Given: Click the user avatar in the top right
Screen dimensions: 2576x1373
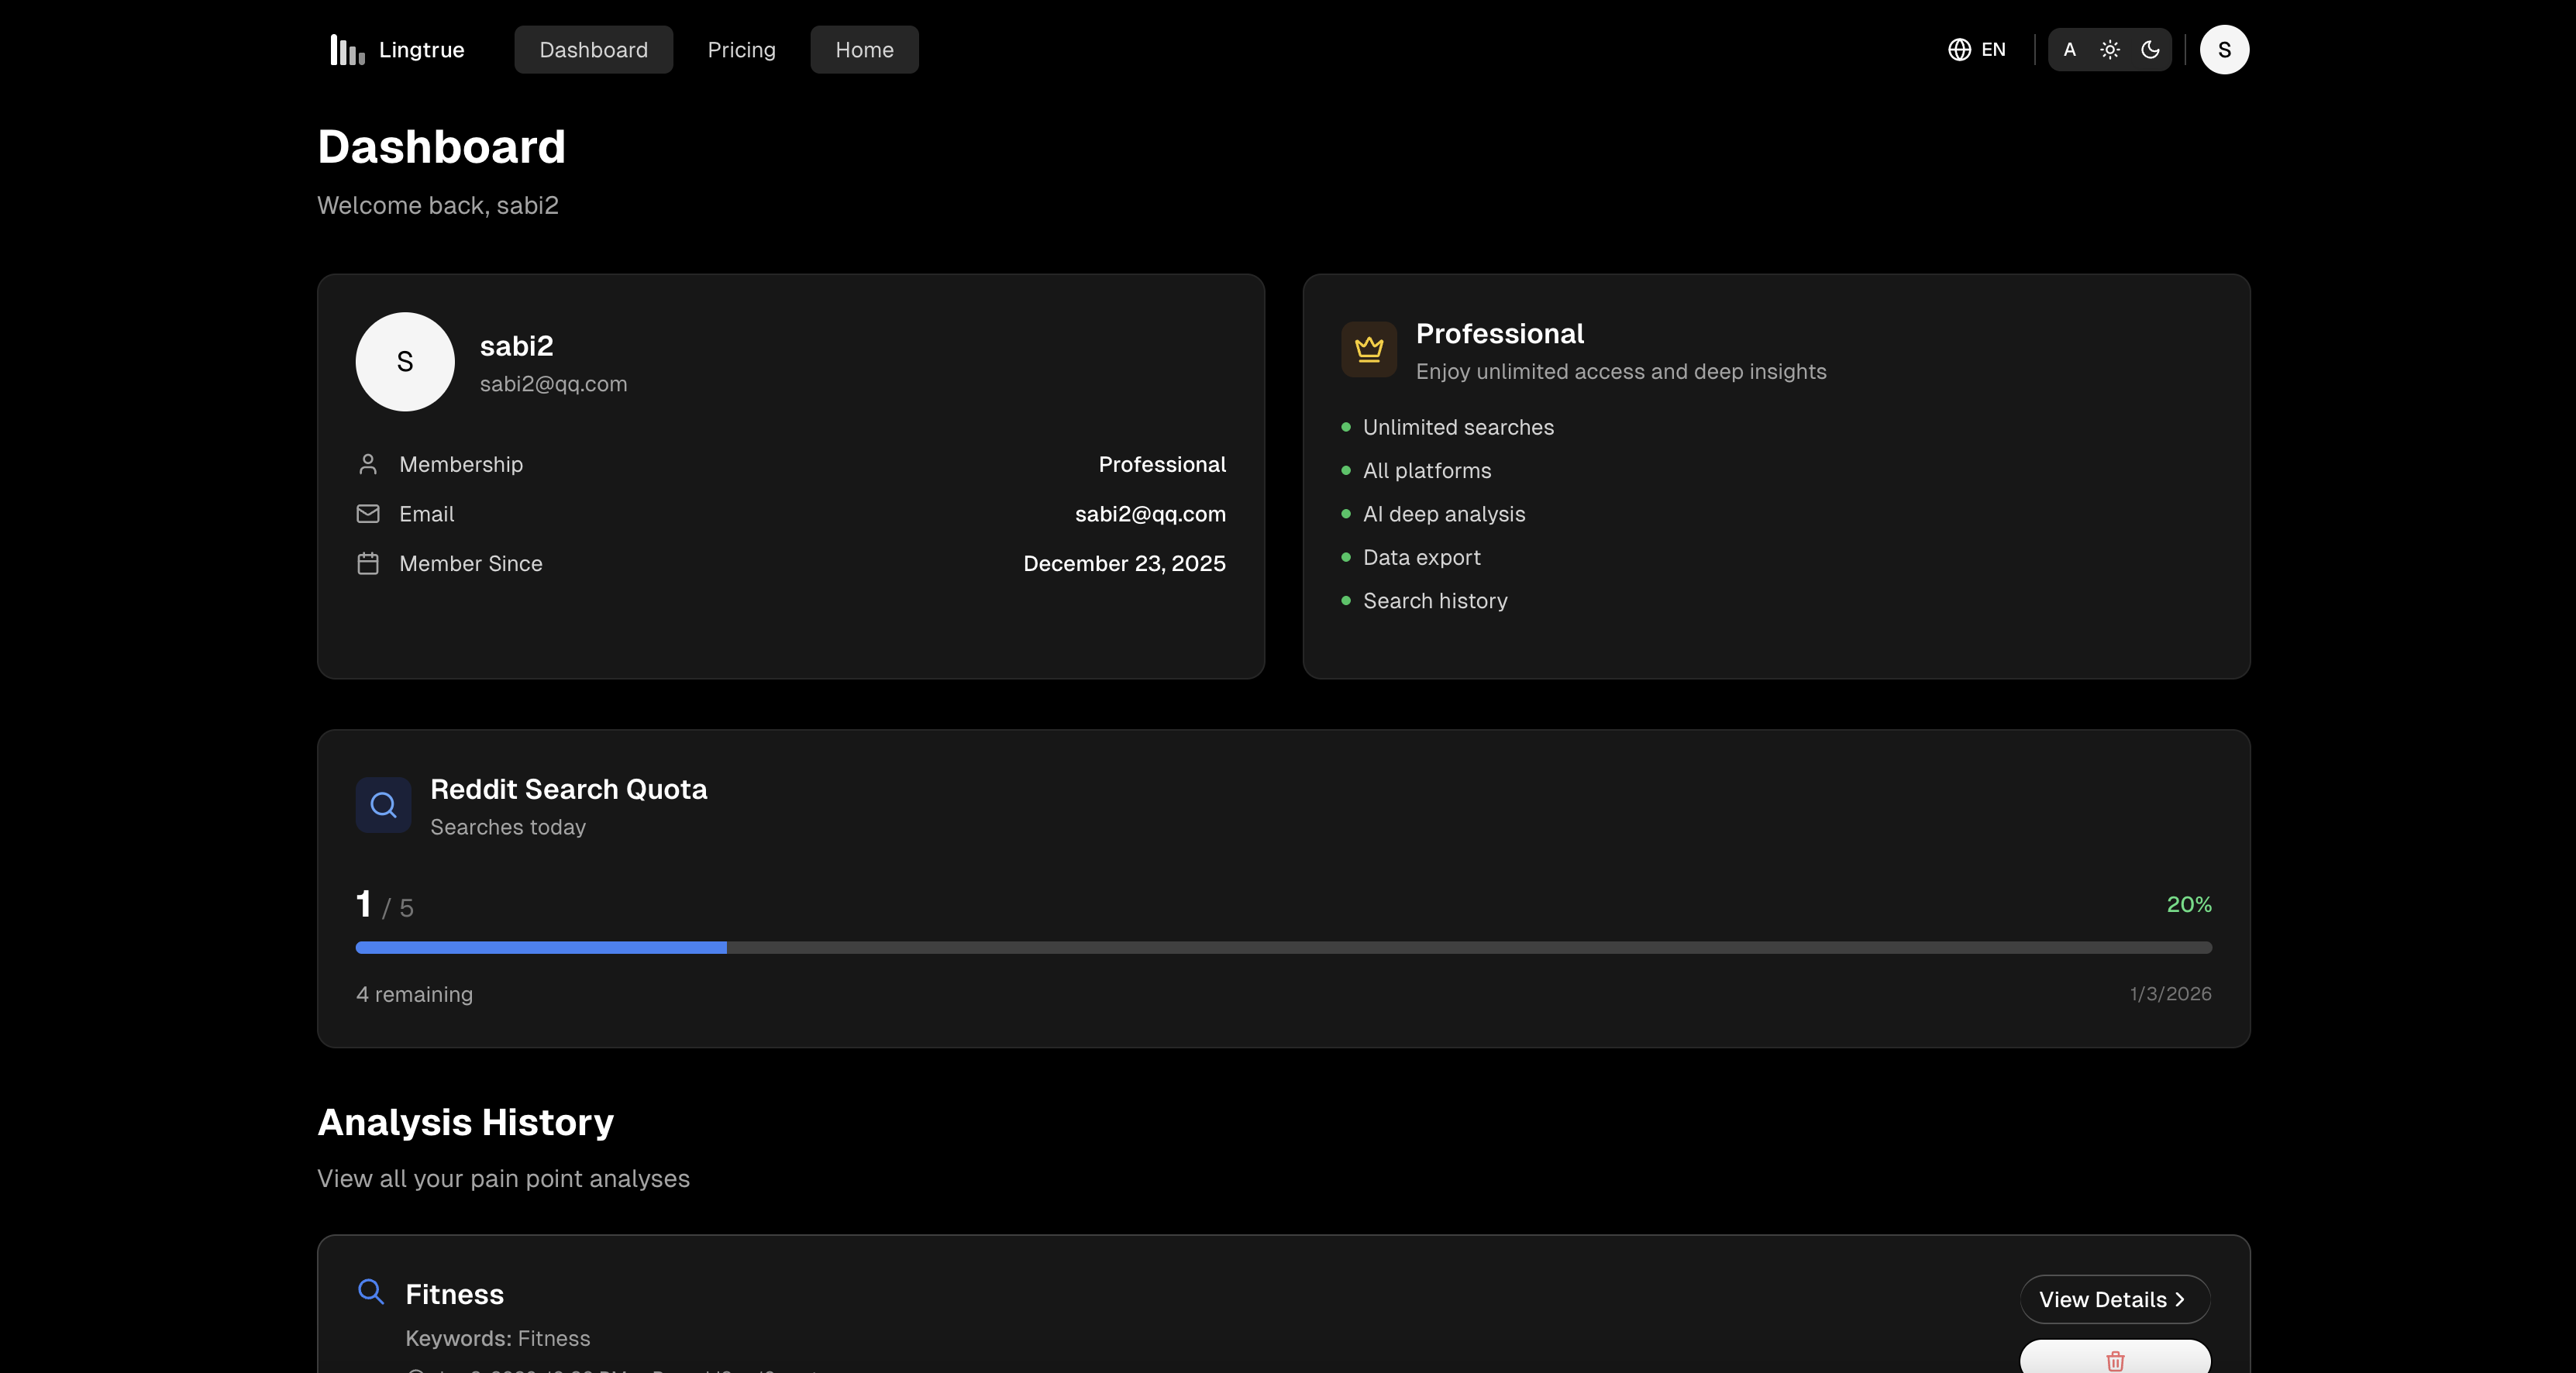Looking at the screenshot, I should pos(2224,49).
